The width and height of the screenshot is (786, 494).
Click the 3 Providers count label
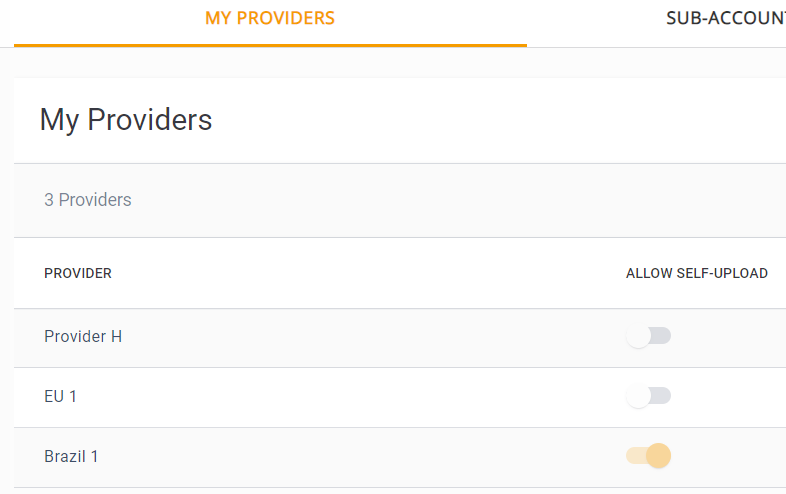point(88,200)
